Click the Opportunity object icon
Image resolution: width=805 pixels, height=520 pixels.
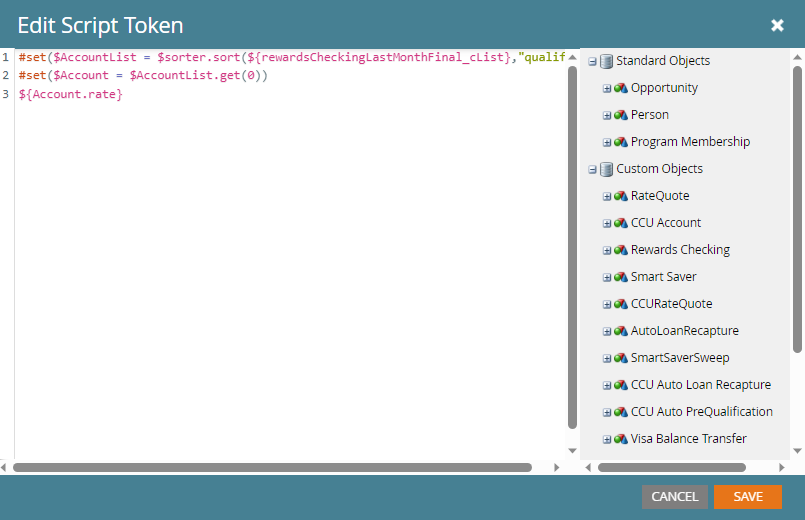(621, 88)
